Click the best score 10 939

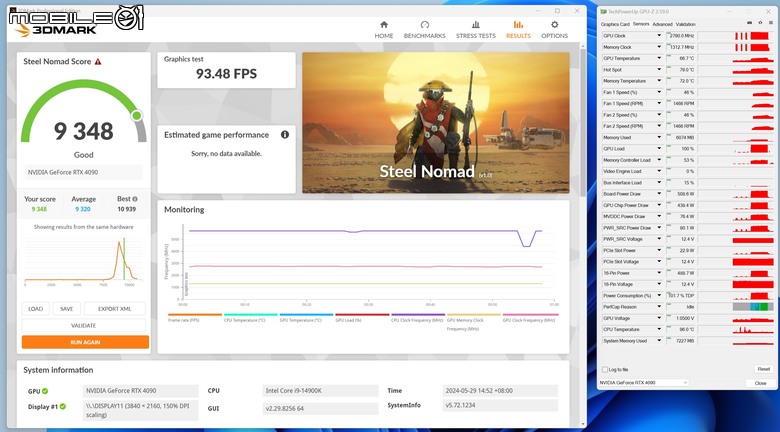tap(126, 209)
